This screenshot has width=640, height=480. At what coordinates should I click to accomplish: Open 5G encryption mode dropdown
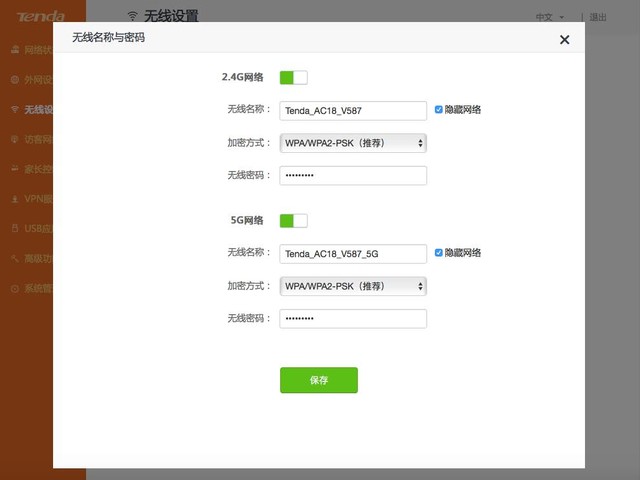tap(353, 287)
